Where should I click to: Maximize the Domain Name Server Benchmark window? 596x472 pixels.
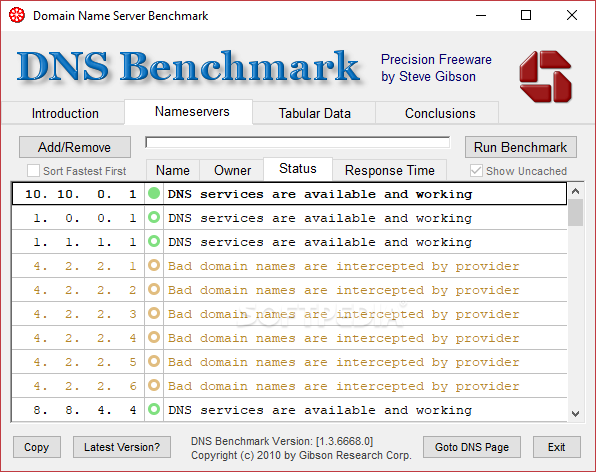coord(526,16)
